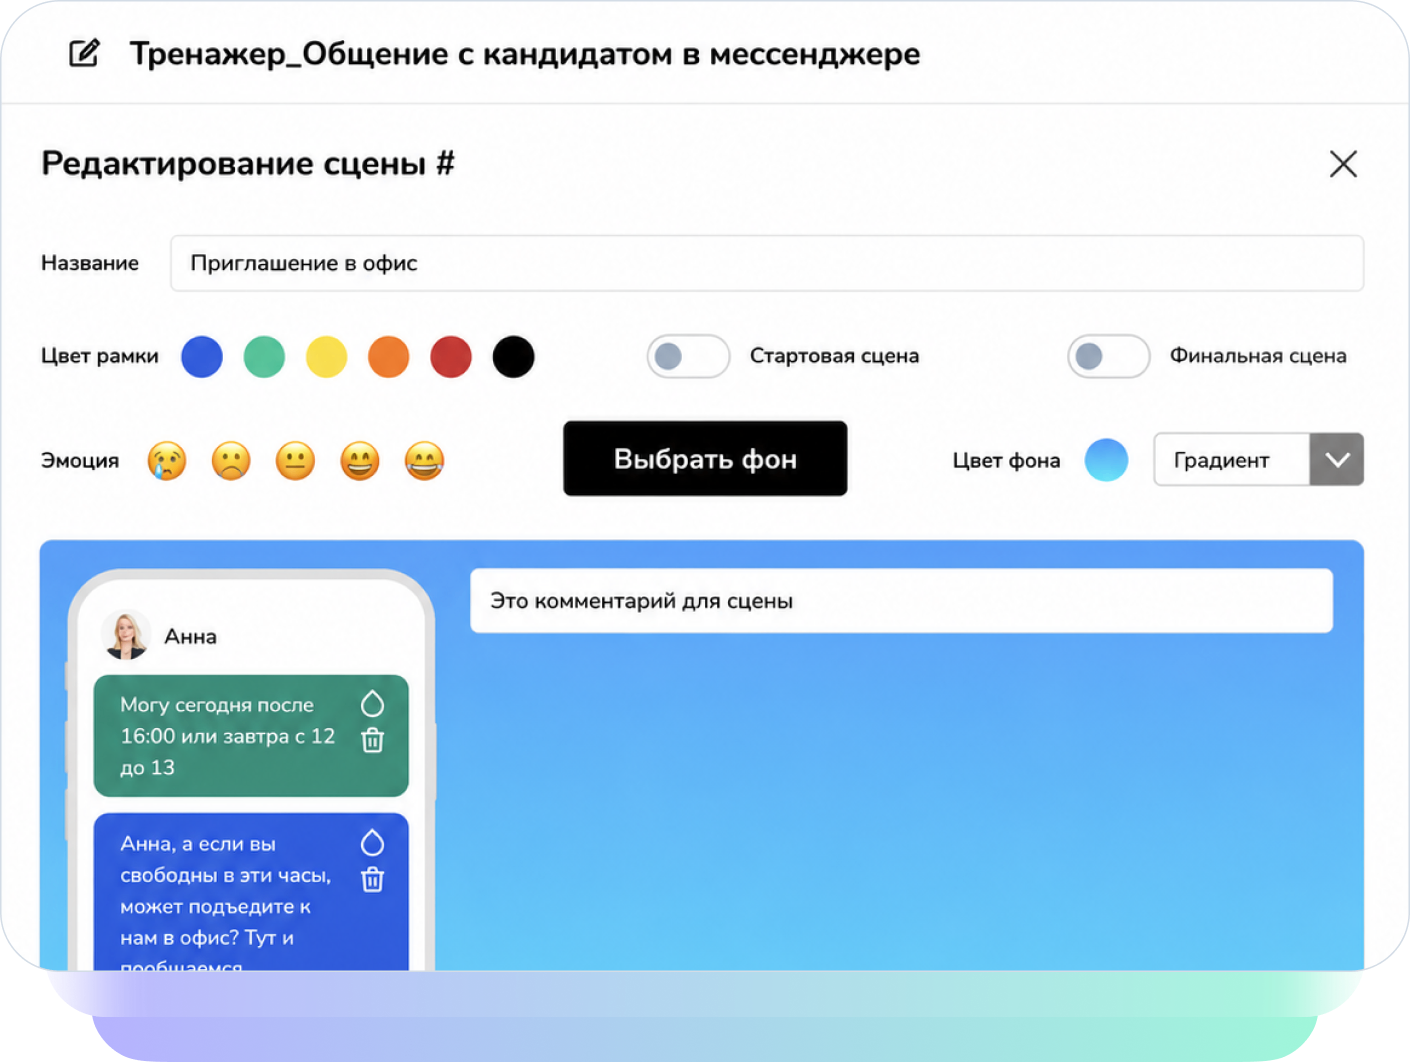Click the edit pencil icon beside title
The width and height of the screenshot is (1410, 1062).
[x=84, y=53]
